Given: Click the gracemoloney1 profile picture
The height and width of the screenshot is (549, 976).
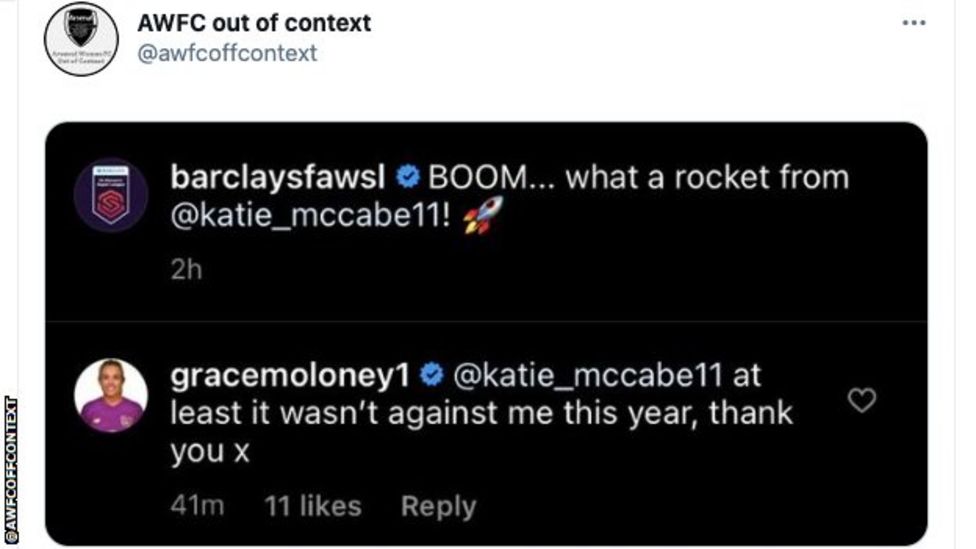Looking at the screenshot, I should pyautogui.click(x=112, y=395).
